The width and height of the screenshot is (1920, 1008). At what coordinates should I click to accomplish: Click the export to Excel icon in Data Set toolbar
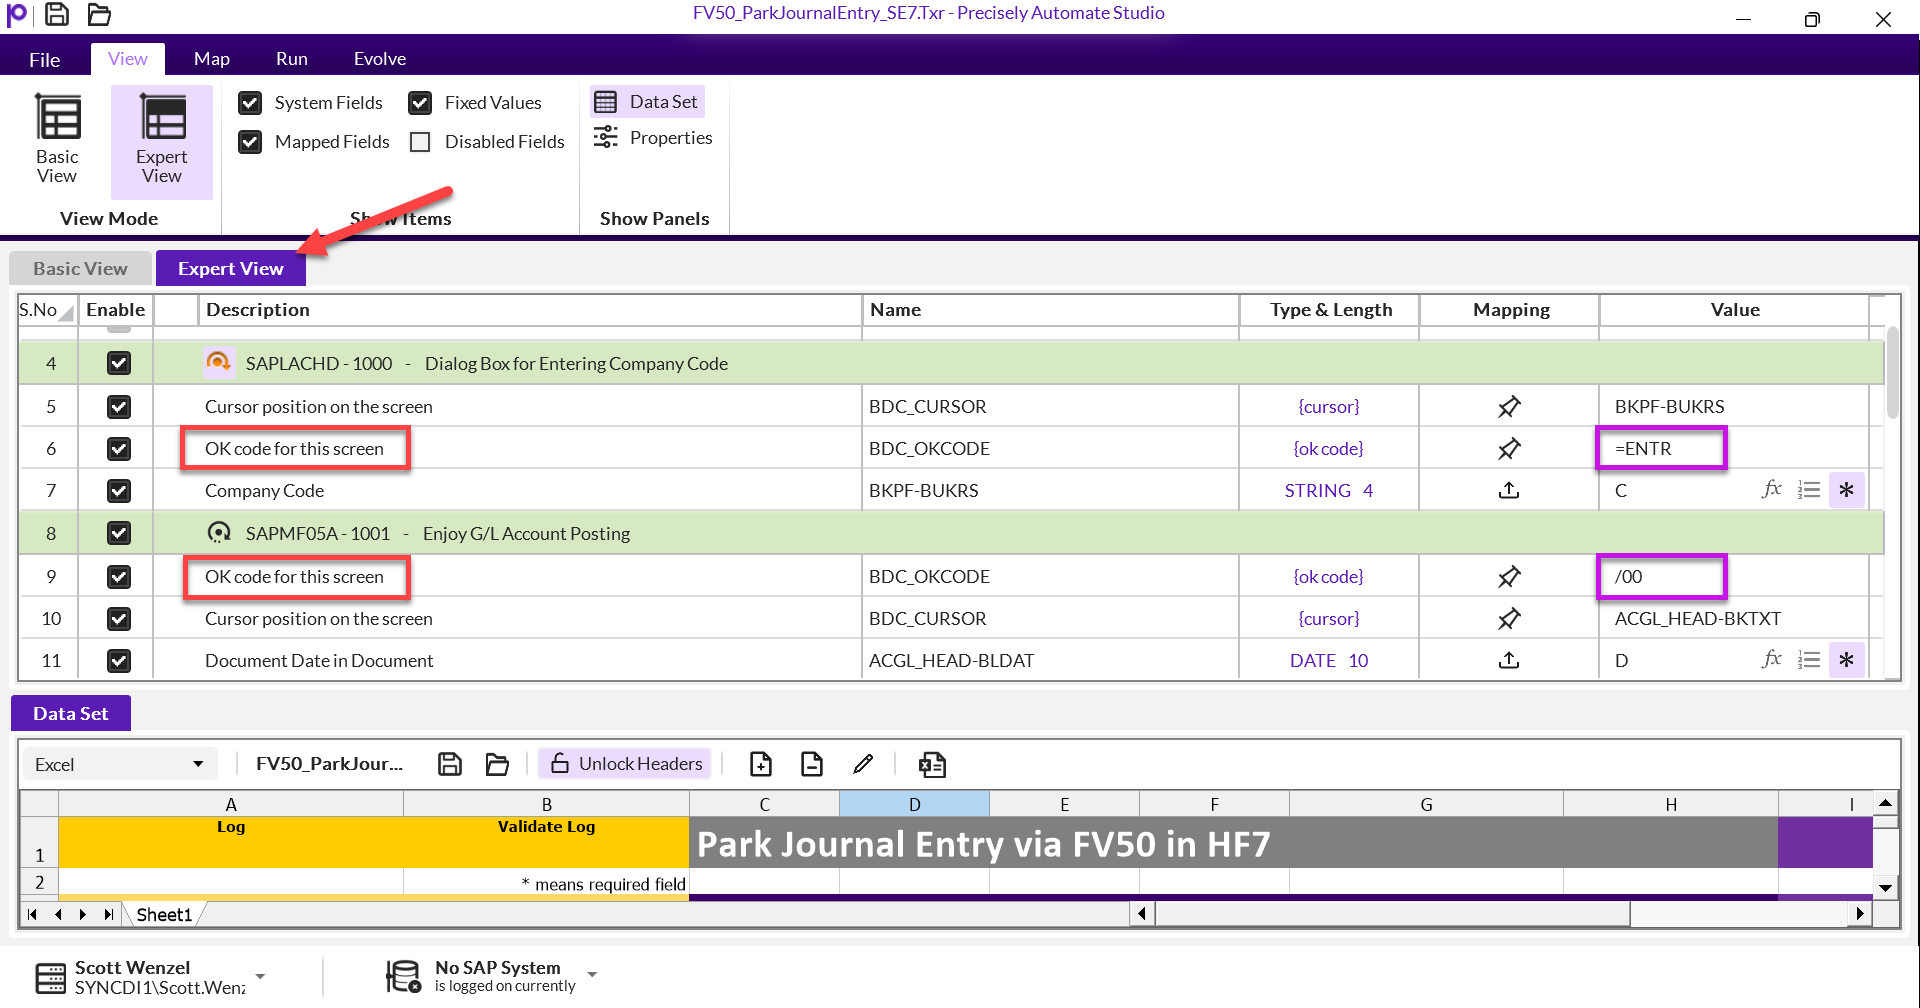pyautogui.click(x=932, y=764)
